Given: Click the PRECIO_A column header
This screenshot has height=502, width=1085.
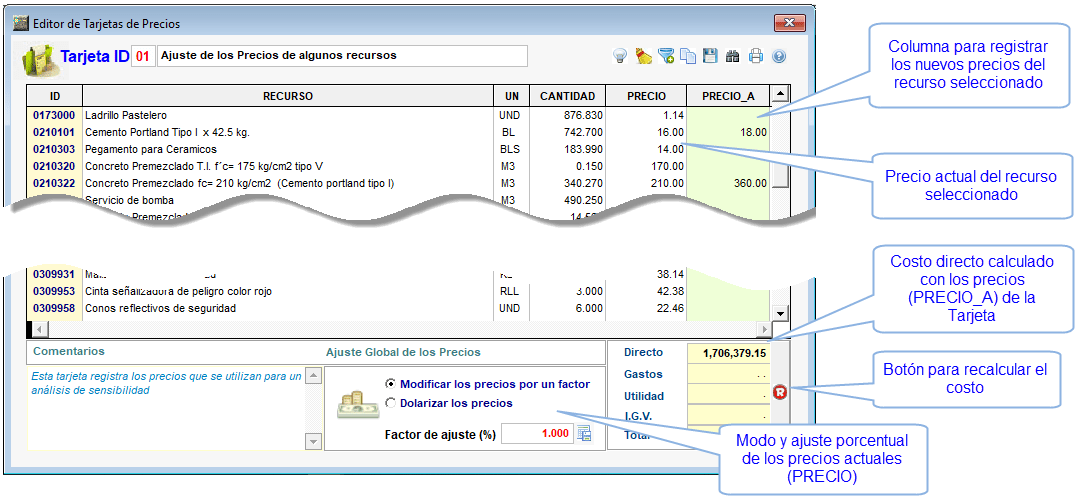Looking at the screenshot, I should point(727,96).
